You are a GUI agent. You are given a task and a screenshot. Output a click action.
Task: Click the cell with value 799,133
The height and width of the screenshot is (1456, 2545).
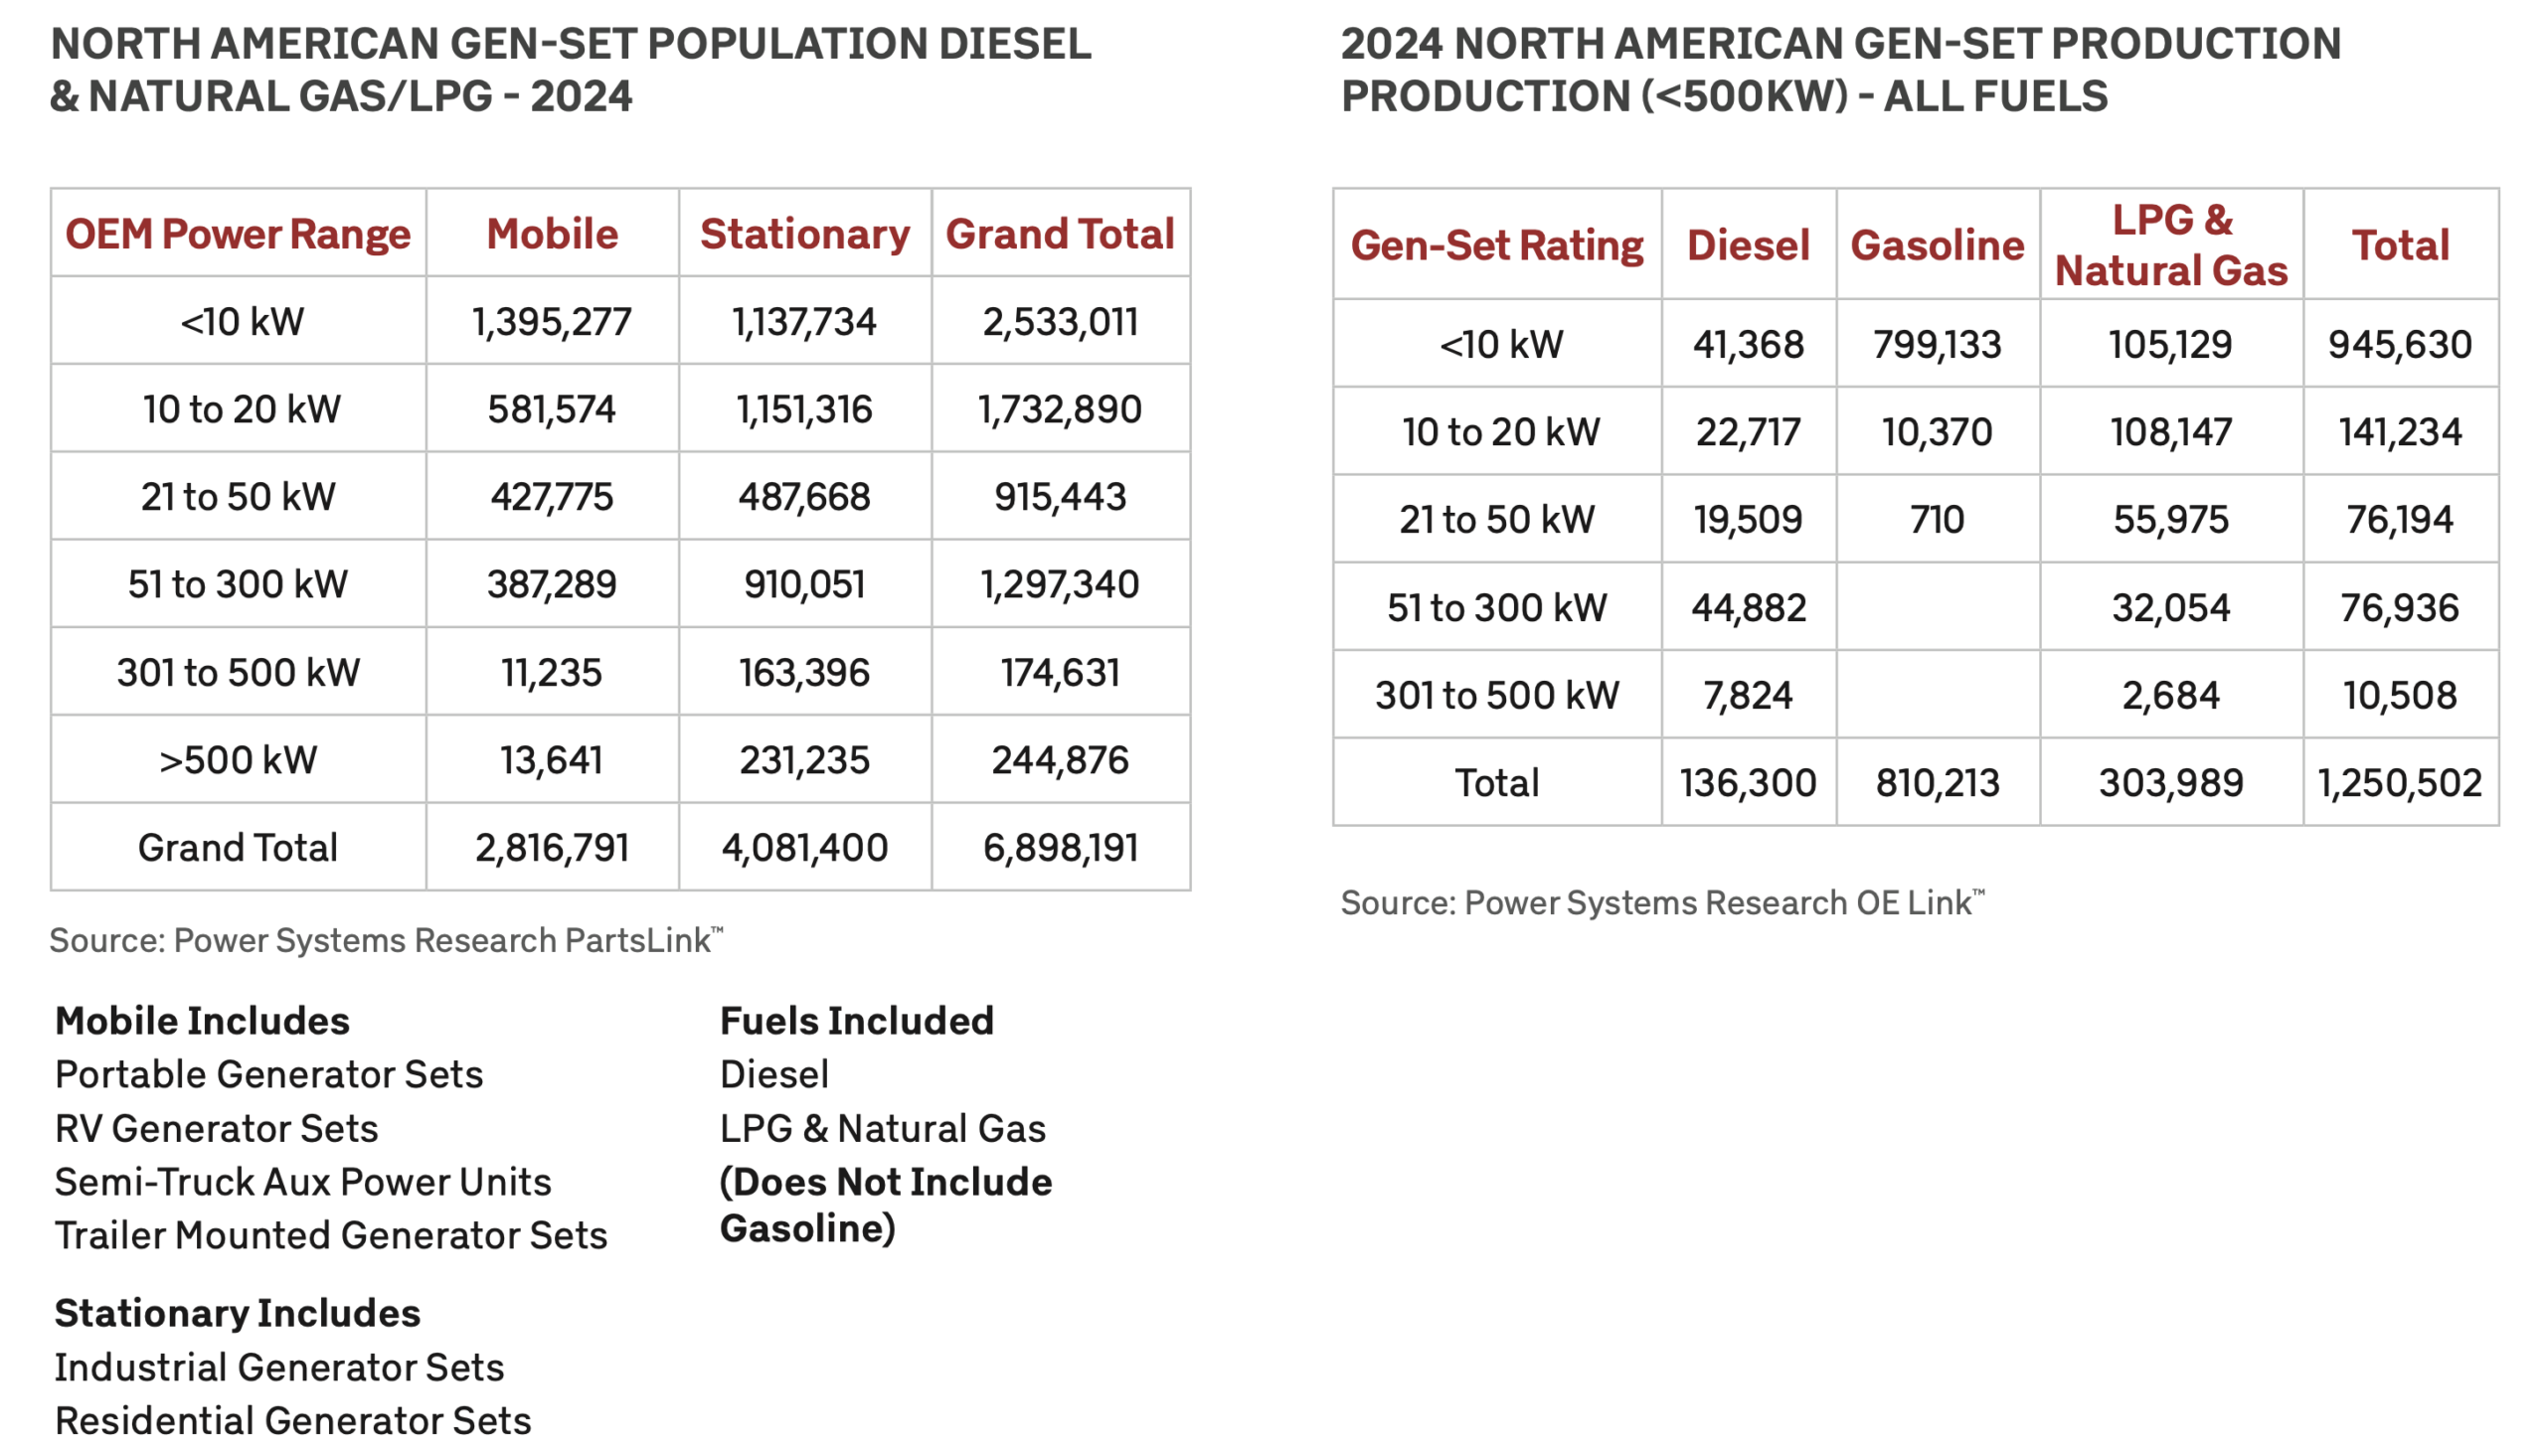(1937, 345)
